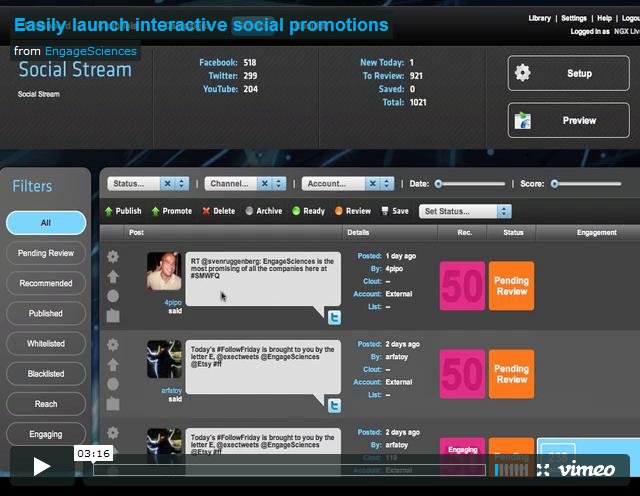Image resolution: width=640 pixels, height=496 pixels.
Task: Open the Help menu link
Action: (x=604, y=18)
